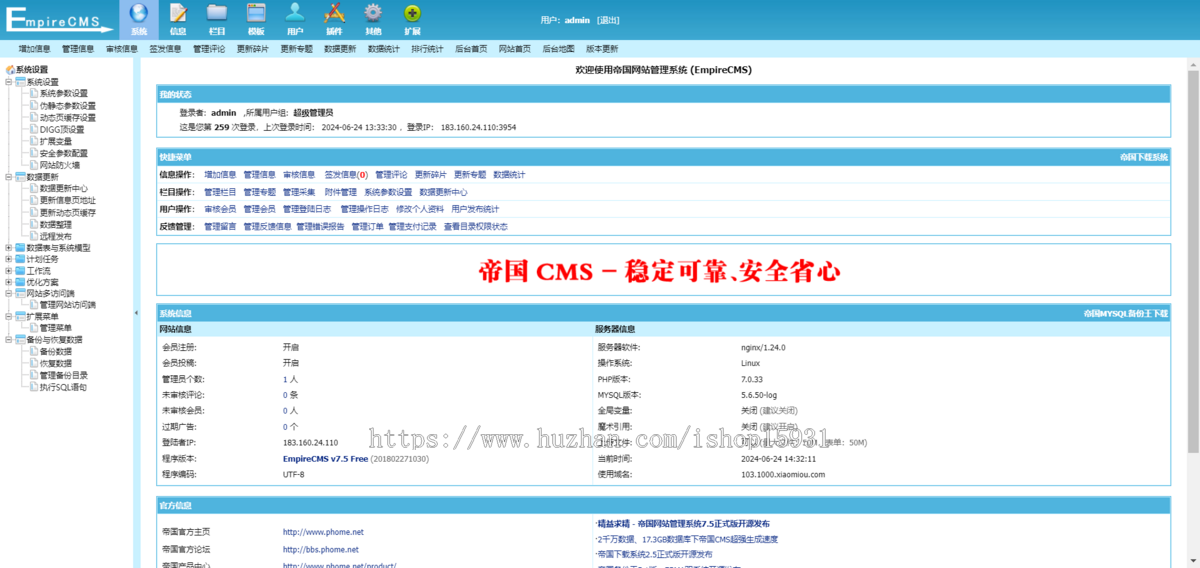Open the 用户 person icon
Image resolution: width=1200 pixels, height=568 pixels.
(295, 14)
